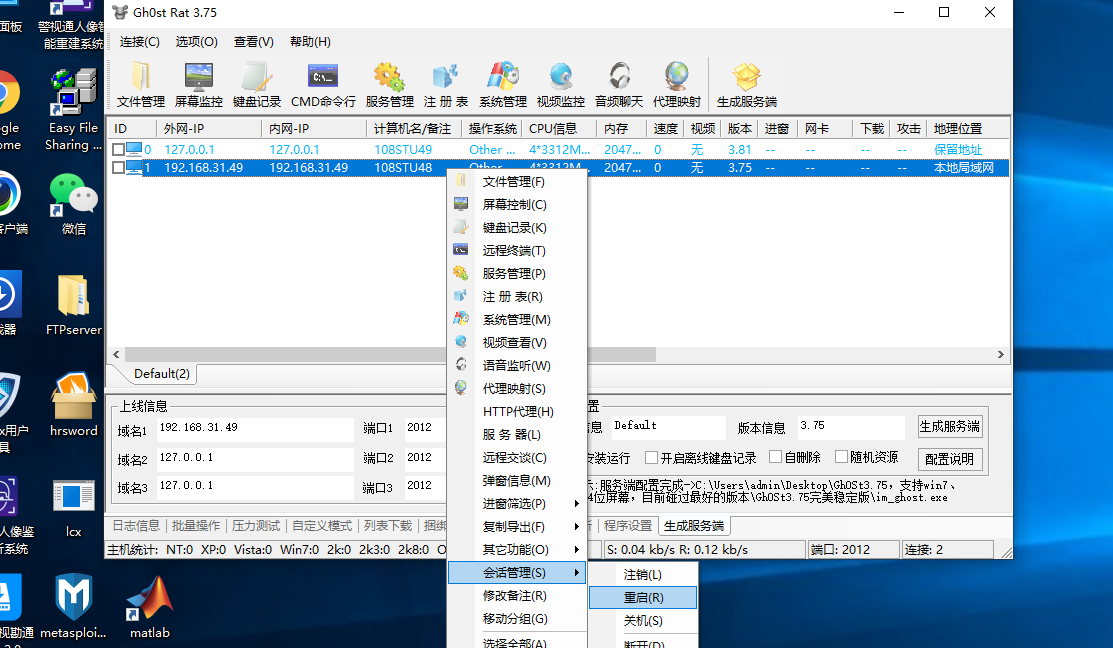Open the 键盘记录 keylogger toolbar icon
The image size is (1113, 648).
[x=257, y=84]
